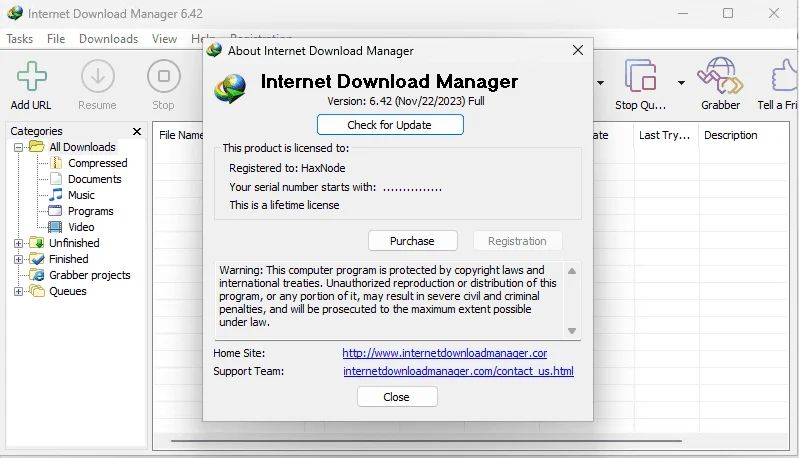Click the All Downloads folder icon

[37, 147]
